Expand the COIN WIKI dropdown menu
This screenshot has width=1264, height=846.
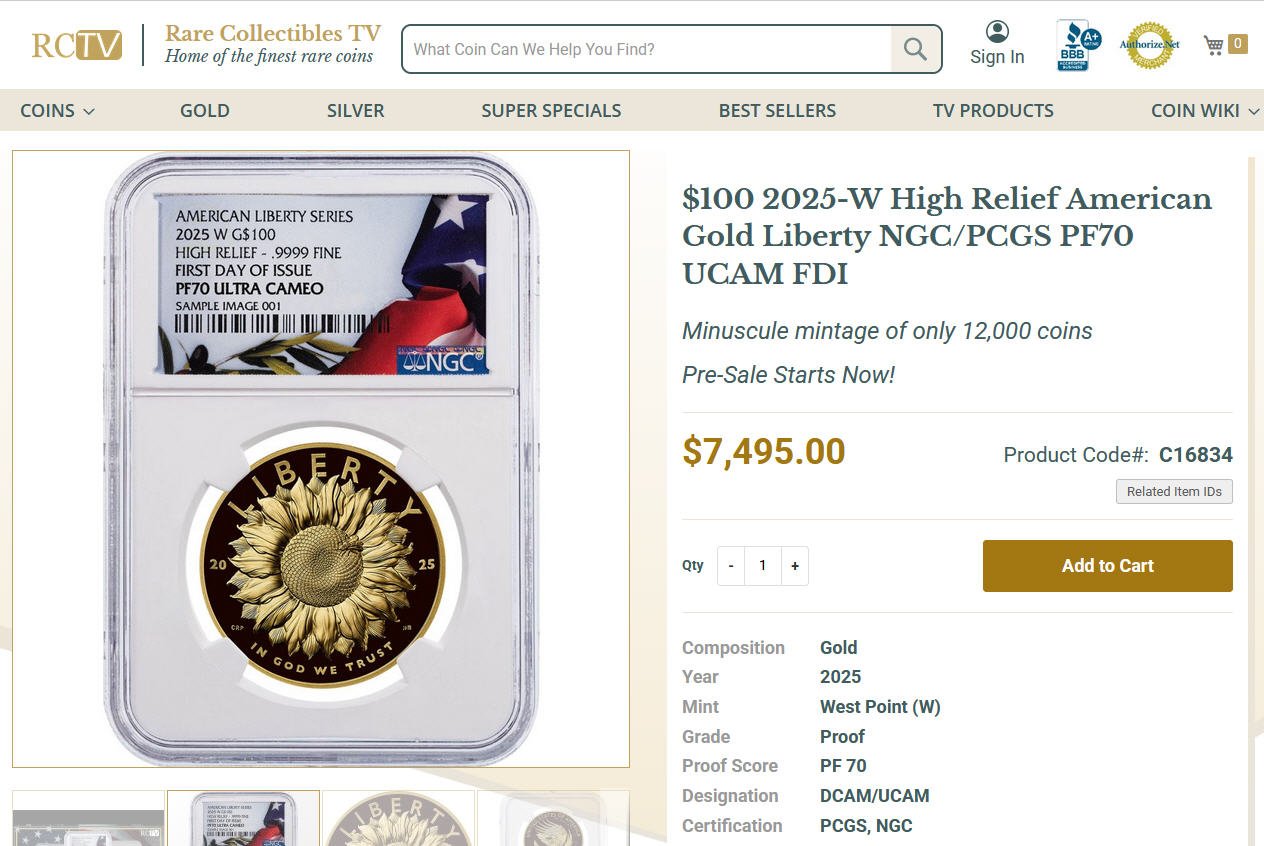pos(1205,111)
